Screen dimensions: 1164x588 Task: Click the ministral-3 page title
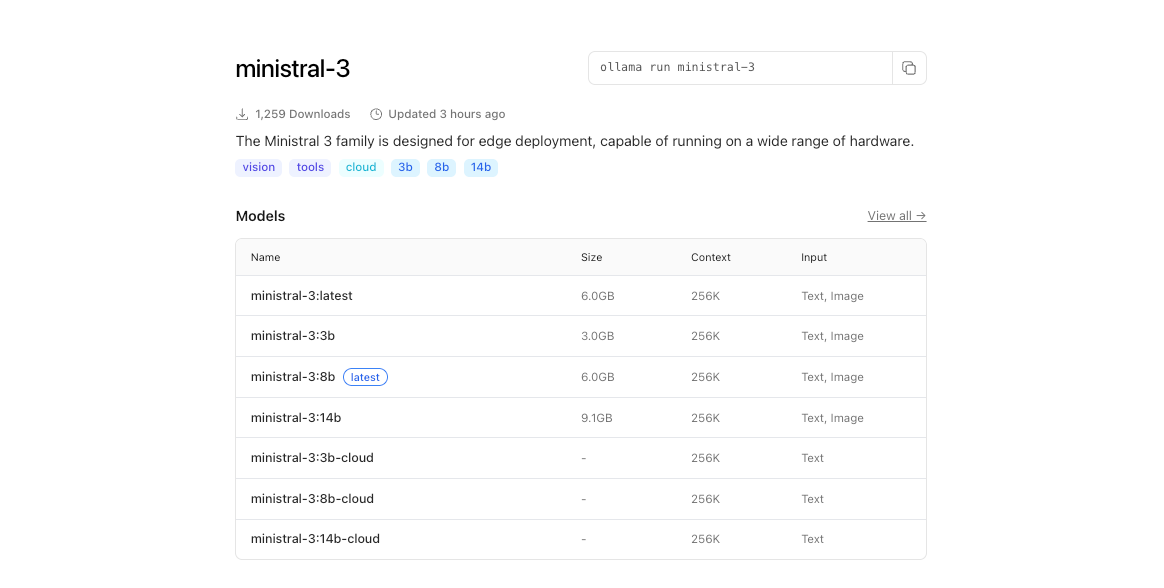point(292,69)
